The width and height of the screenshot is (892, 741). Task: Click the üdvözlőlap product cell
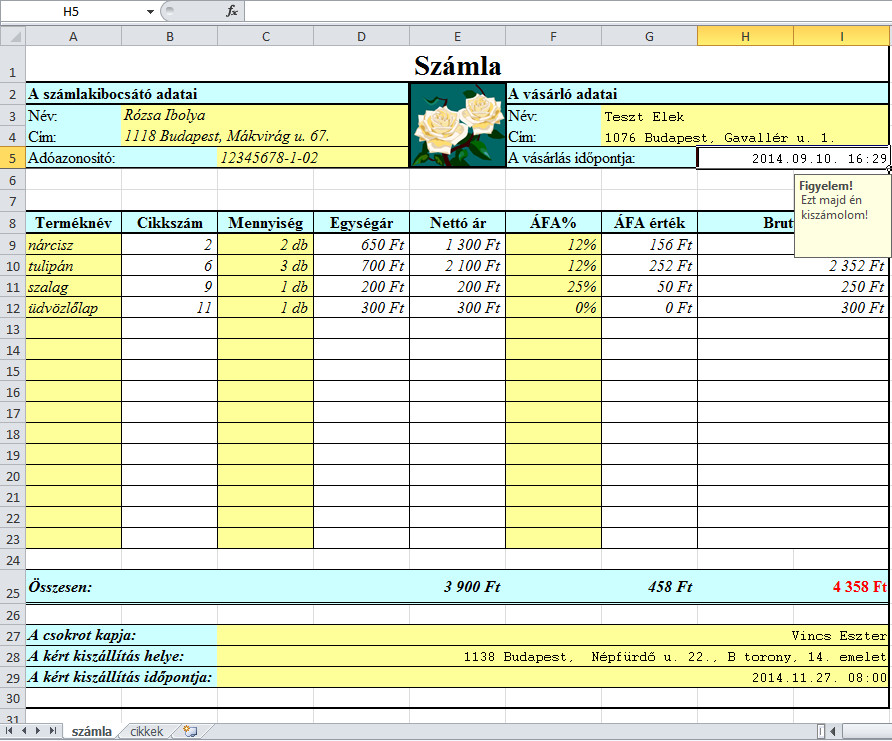pyautogui.click(x=73, y=308)
